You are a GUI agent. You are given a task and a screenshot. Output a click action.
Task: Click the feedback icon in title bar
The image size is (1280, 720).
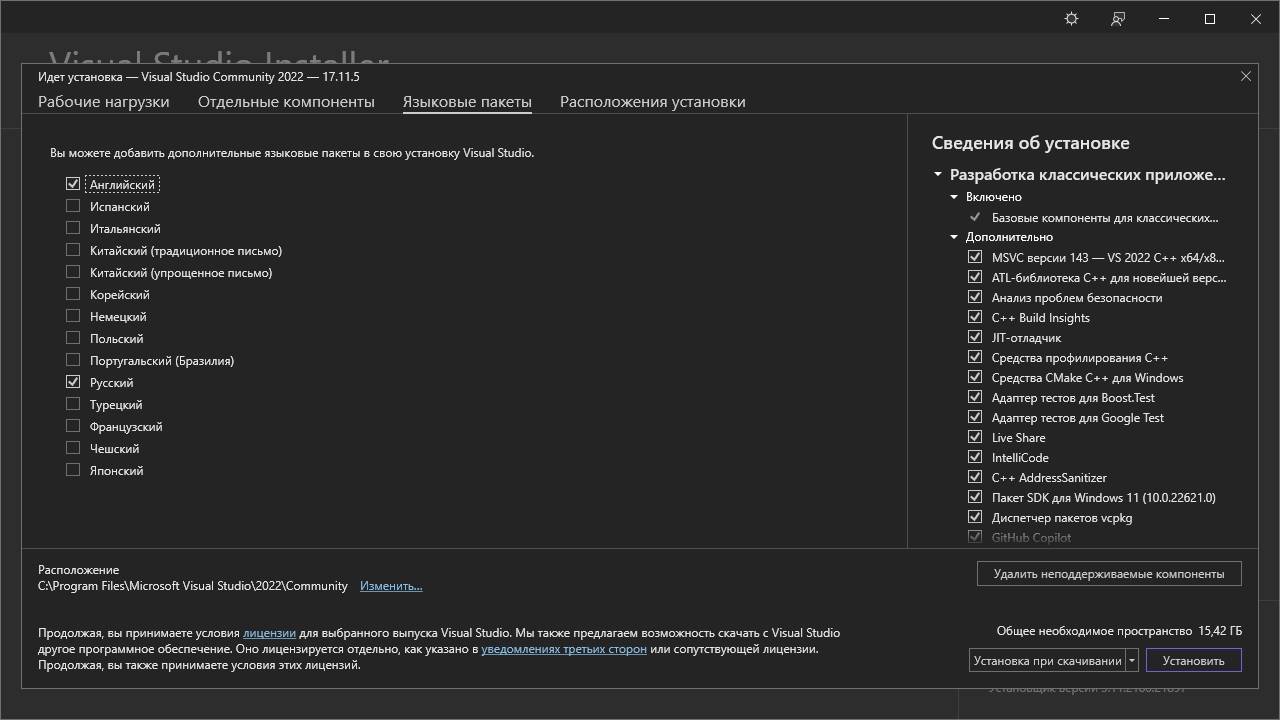coord(1118,19)
